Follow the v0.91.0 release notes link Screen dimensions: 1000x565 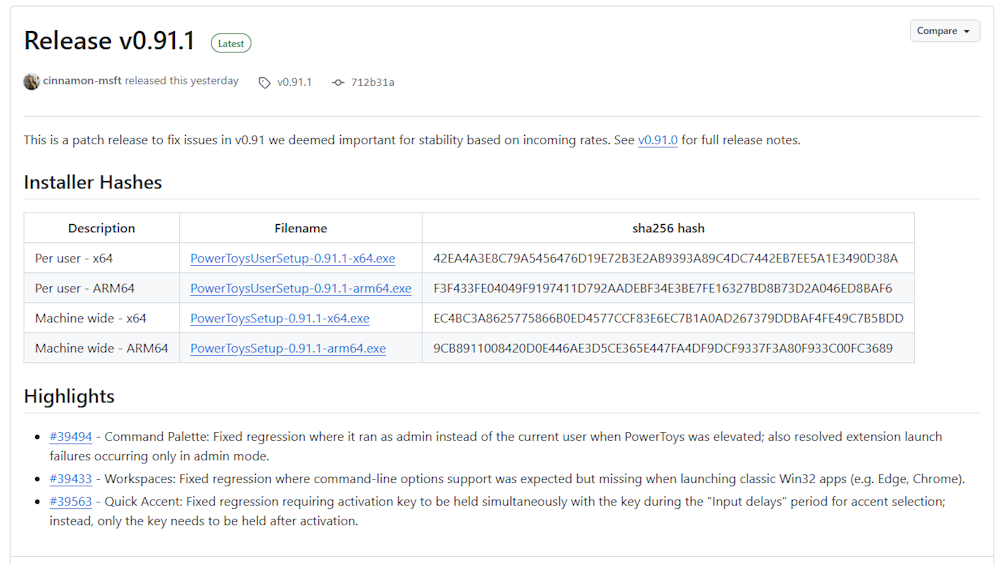(658, 140)
